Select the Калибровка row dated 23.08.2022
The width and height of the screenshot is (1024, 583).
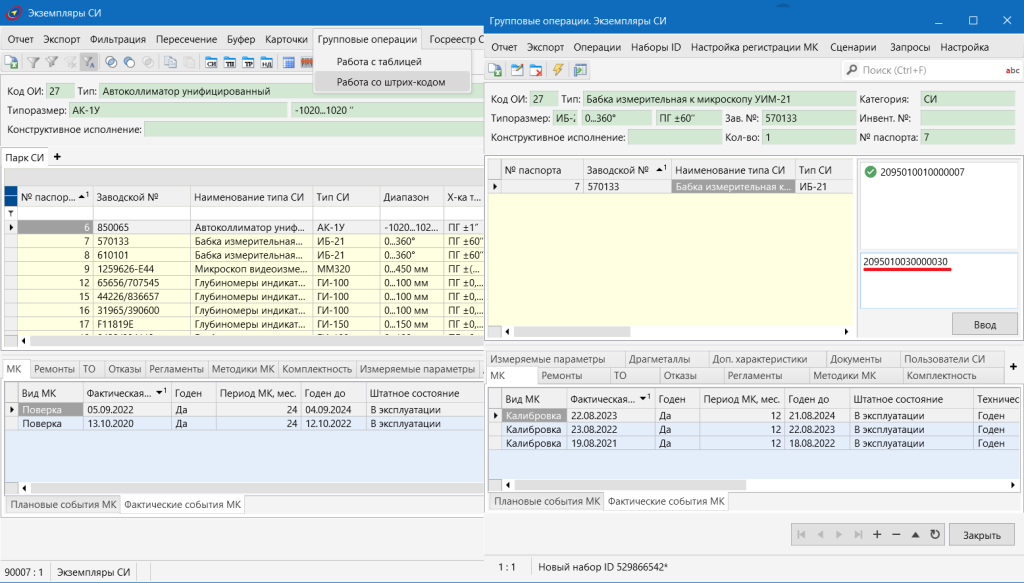(760, 430)
